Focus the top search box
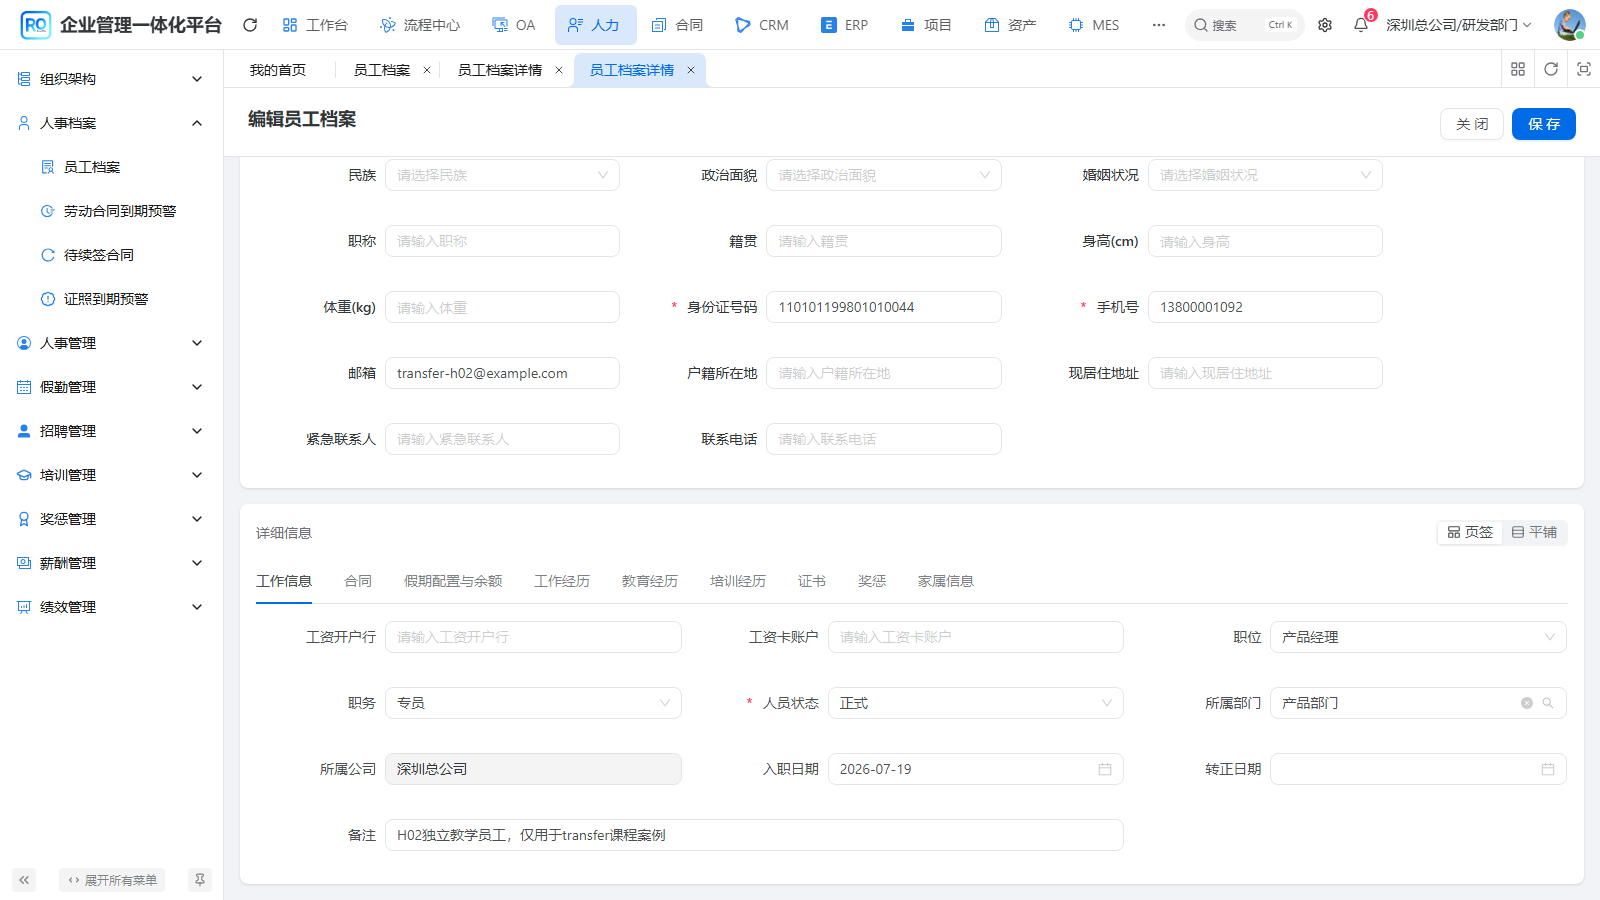1600x900 pixels. (1245, 25)
